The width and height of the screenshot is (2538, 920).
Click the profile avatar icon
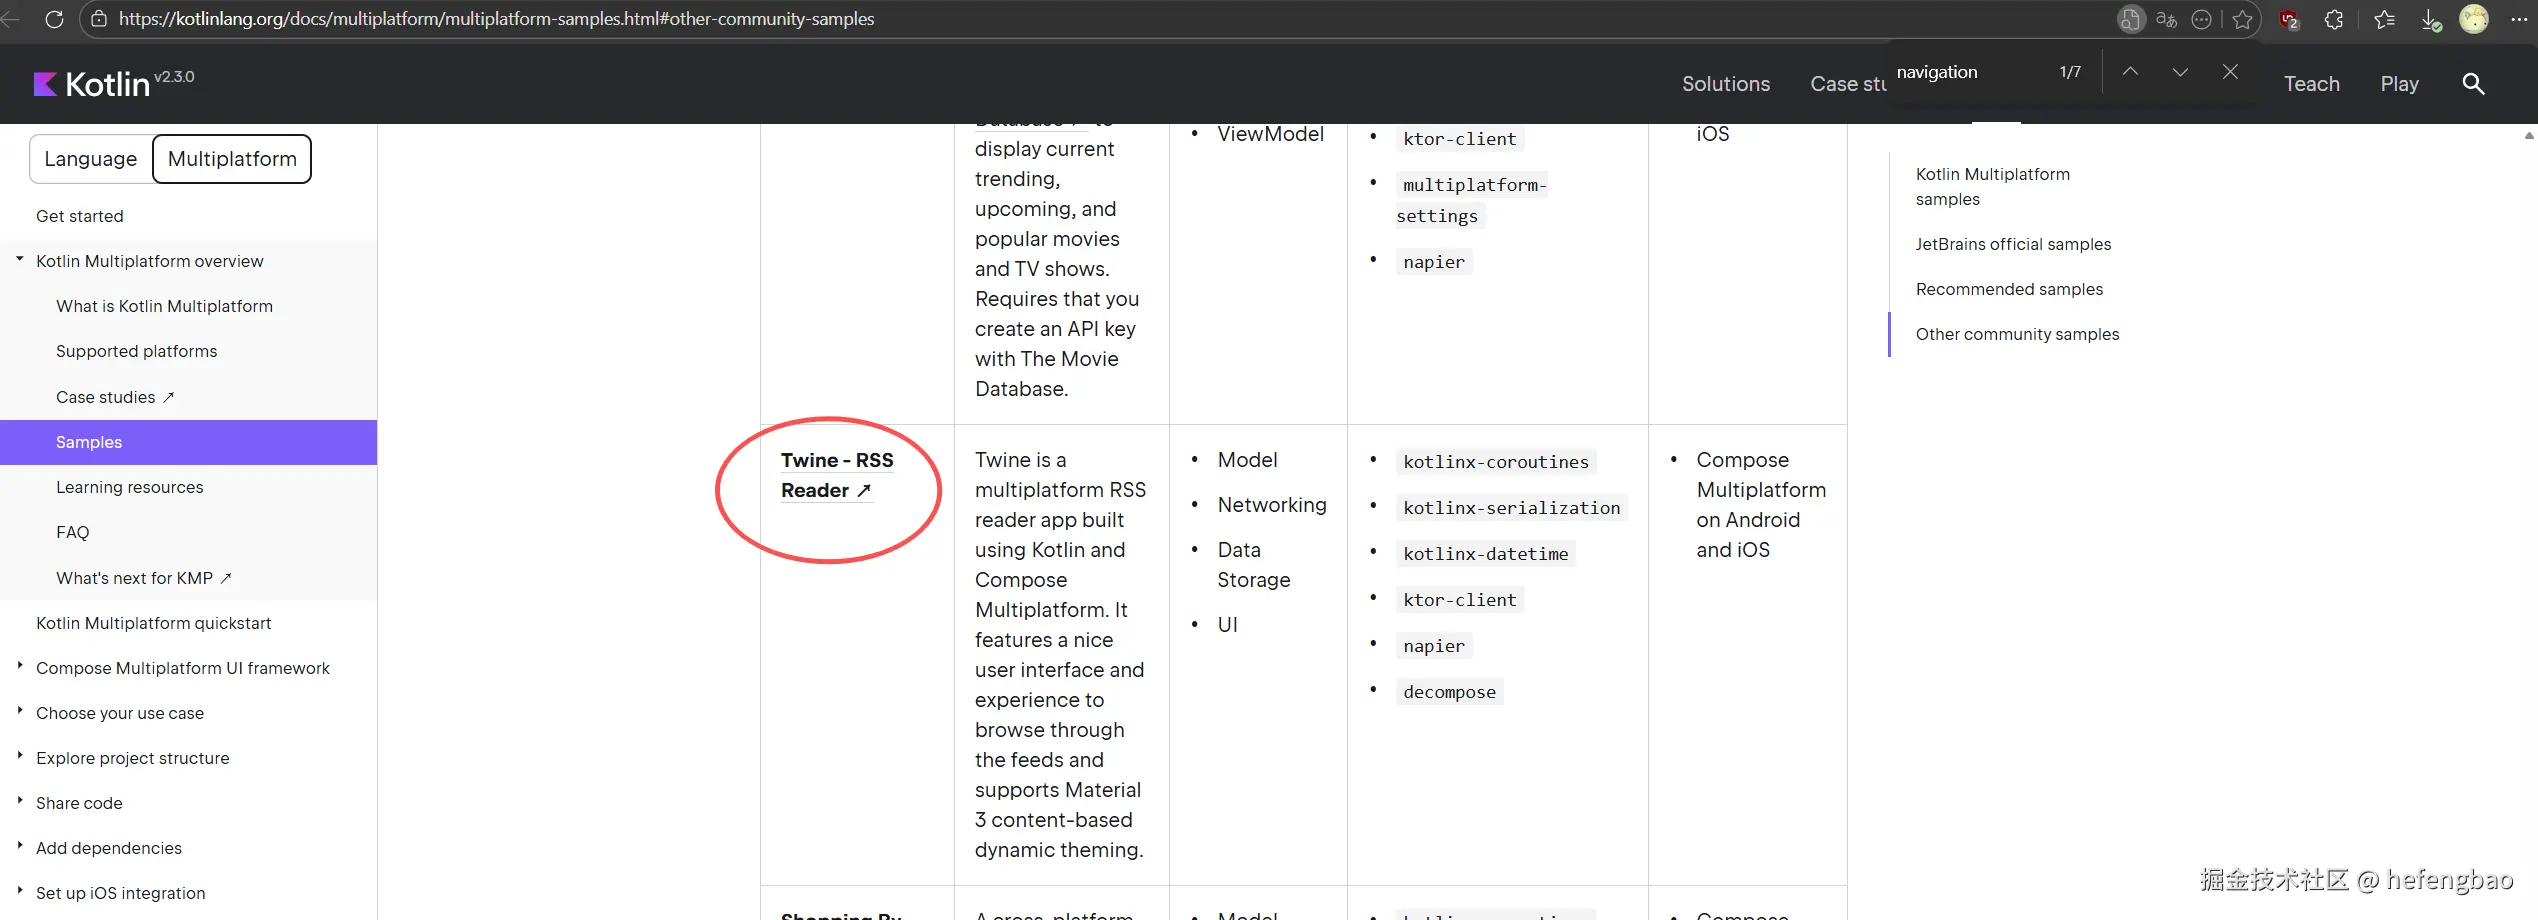[x=2474, y=19]
